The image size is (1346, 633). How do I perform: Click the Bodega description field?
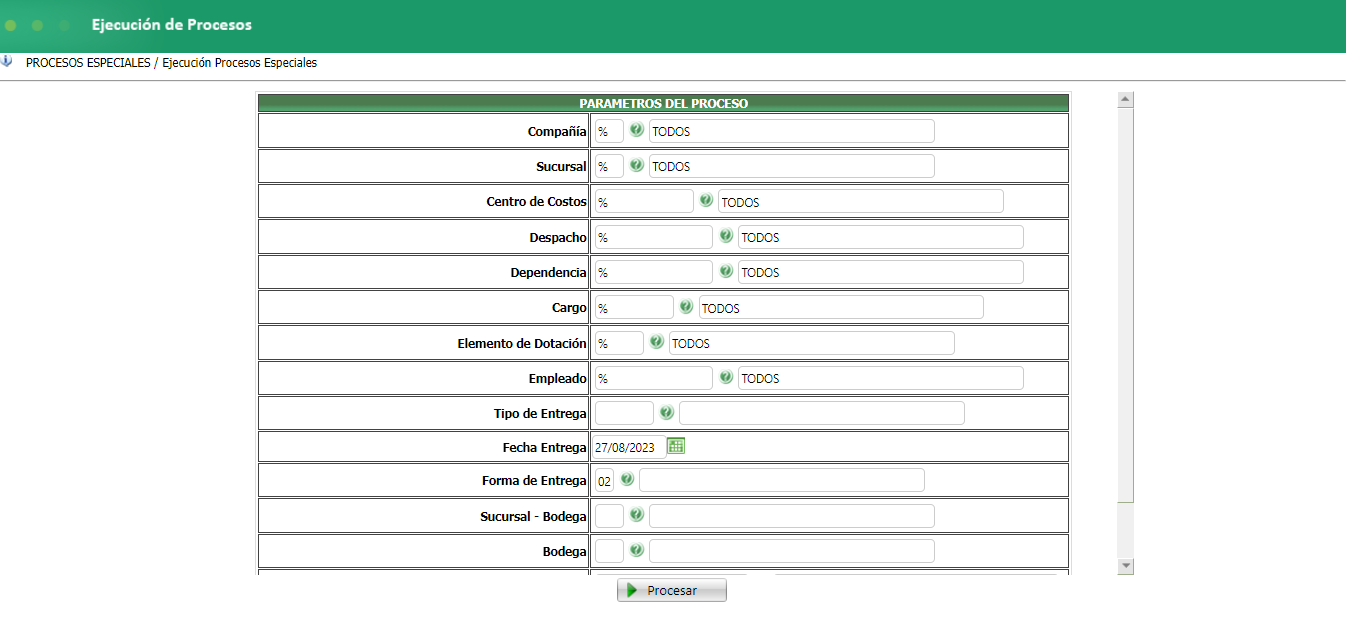[792, 551]
